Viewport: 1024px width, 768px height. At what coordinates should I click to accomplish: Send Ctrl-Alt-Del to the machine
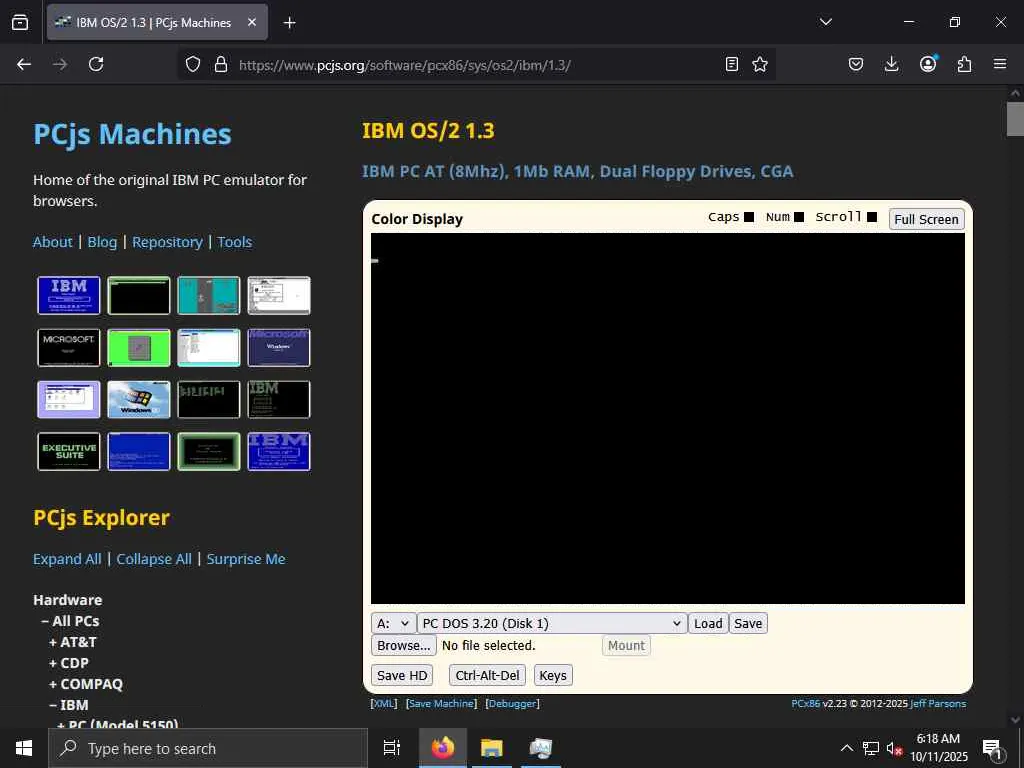tap(487, 675)
